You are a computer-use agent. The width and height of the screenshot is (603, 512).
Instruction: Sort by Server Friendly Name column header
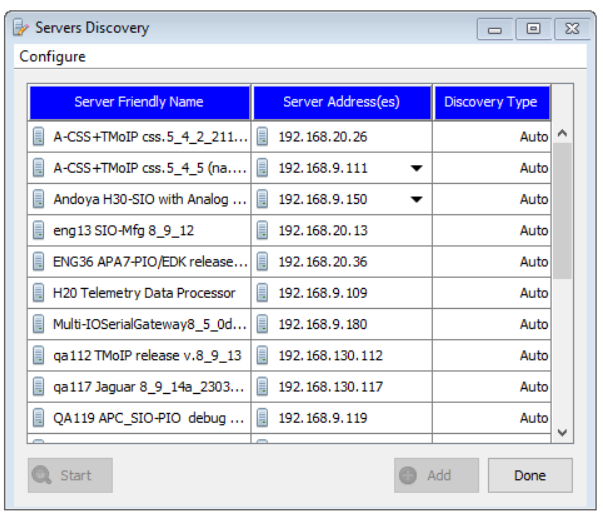coord(139,102)
